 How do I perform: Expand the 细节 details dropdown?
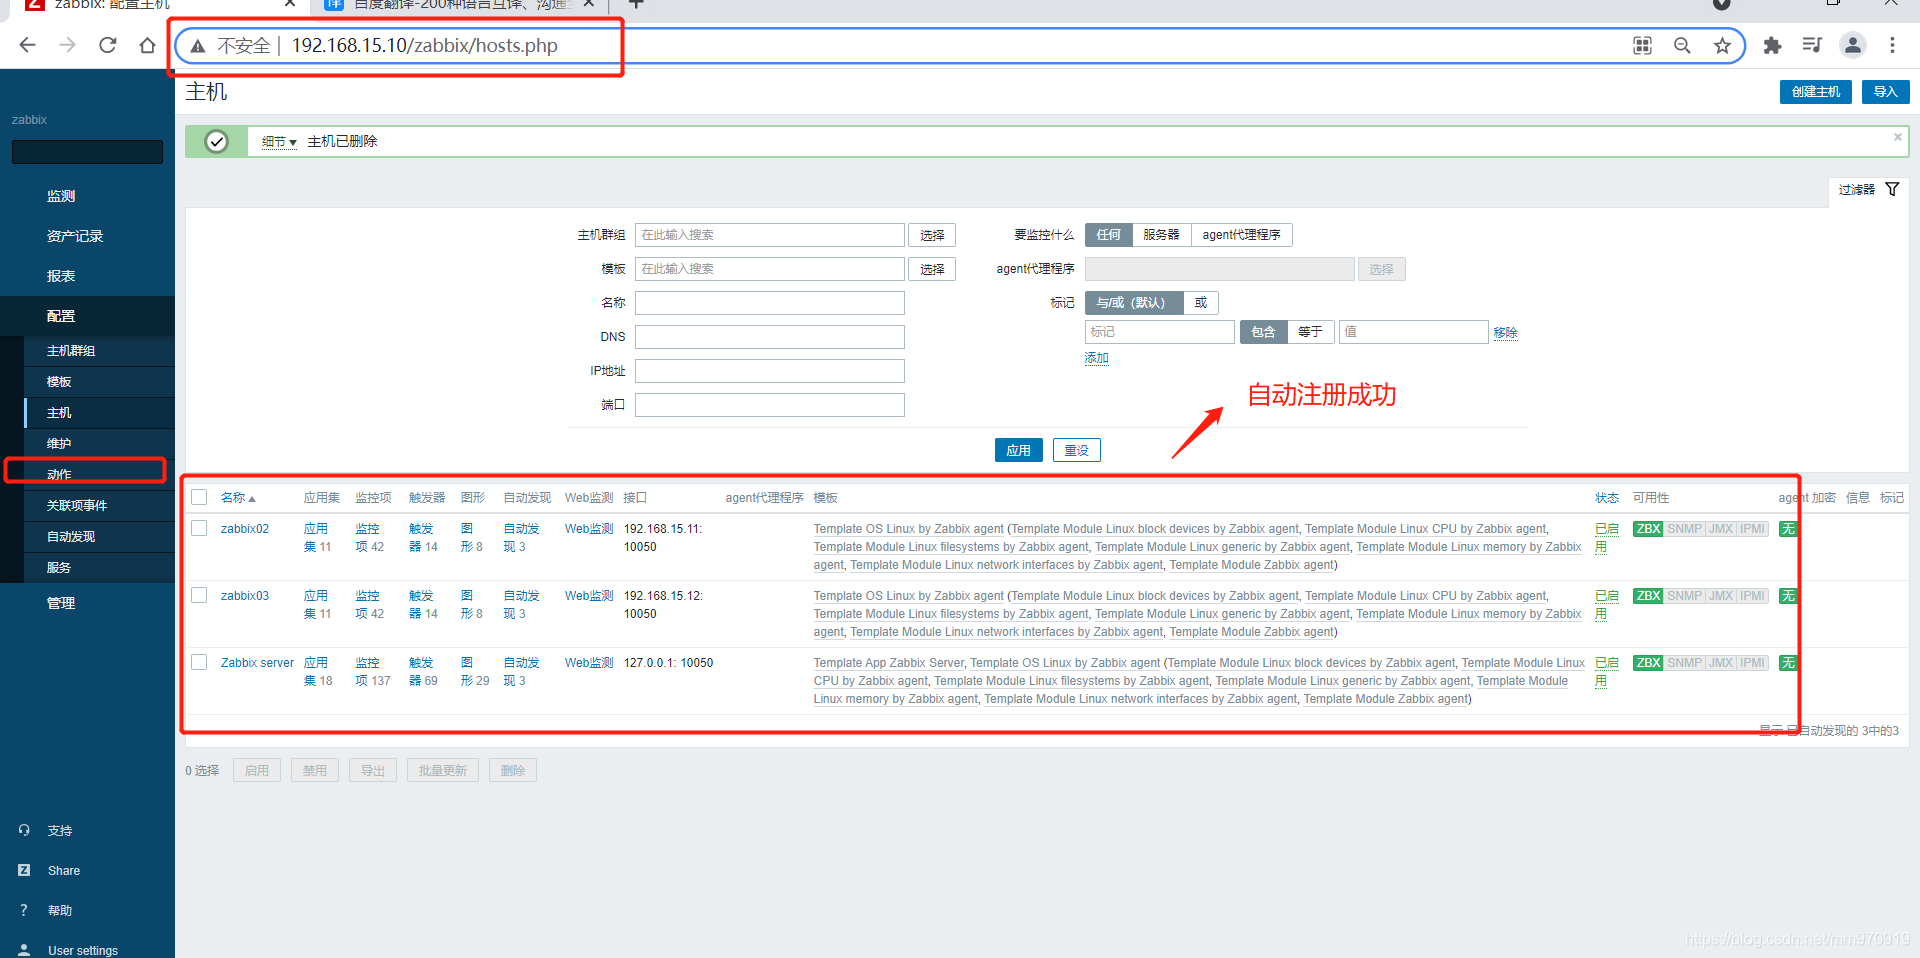pyautogui.click(x=279, y=142)
